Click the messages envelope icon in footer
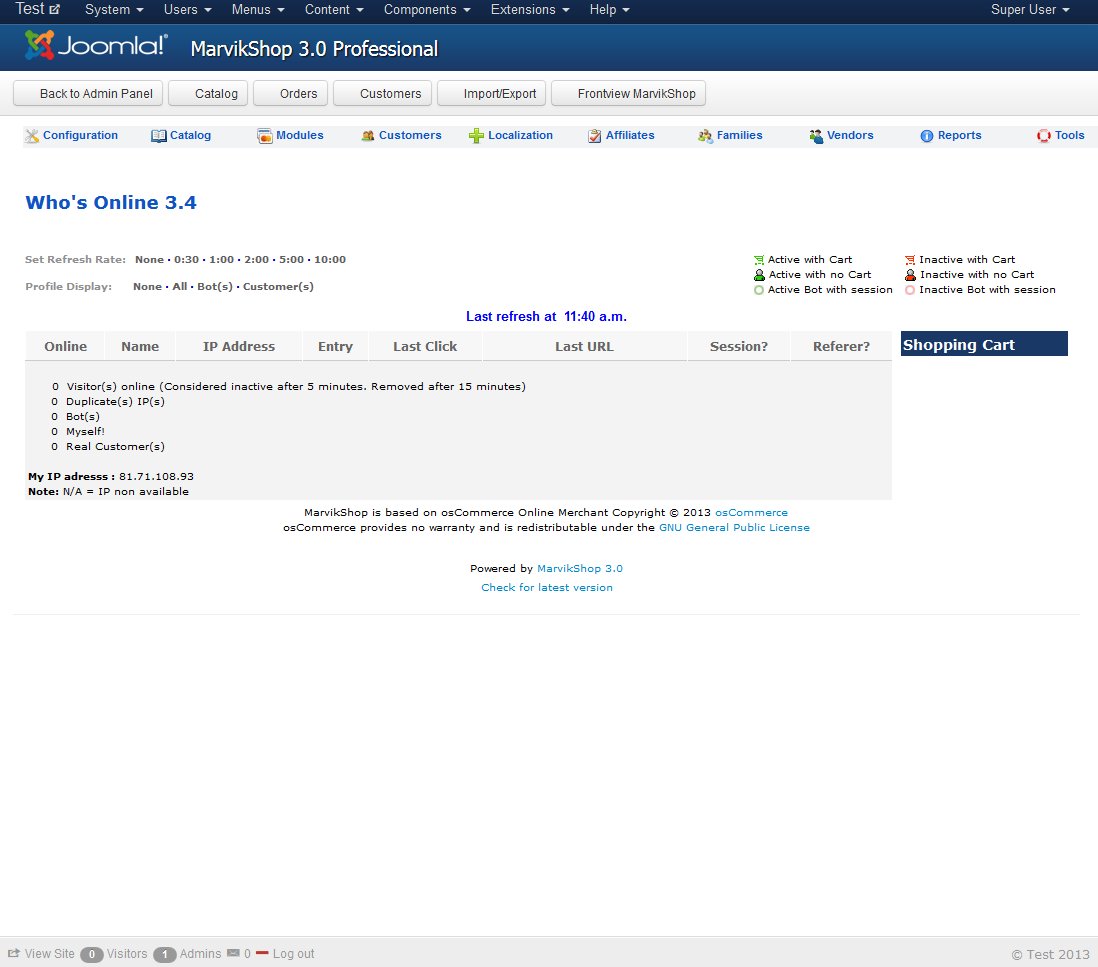This screenshot has height=967, width=1098. [x=233, y=953]
